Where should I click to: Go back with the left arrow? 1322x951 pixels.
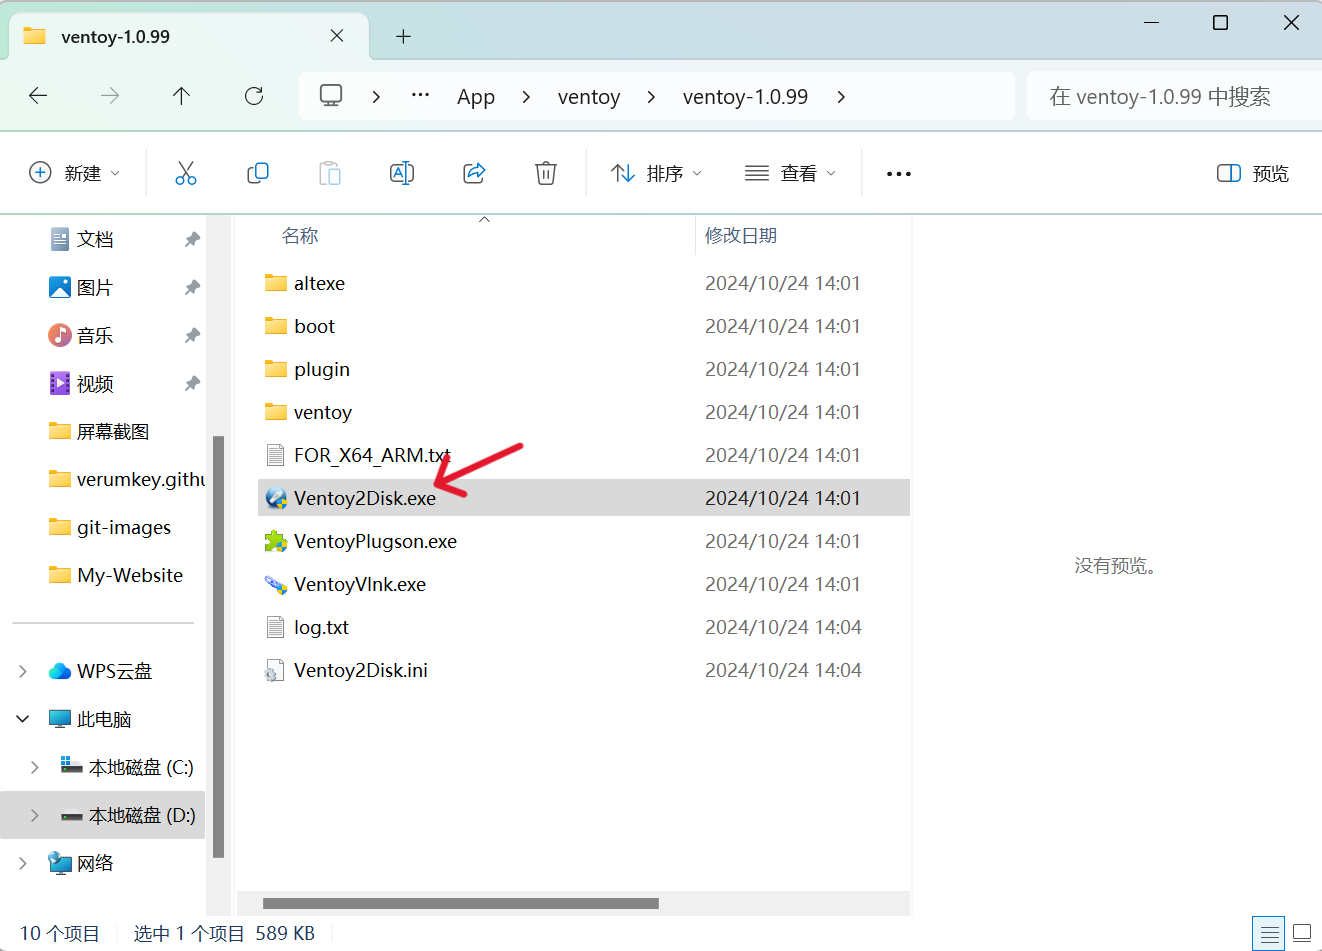38,96
